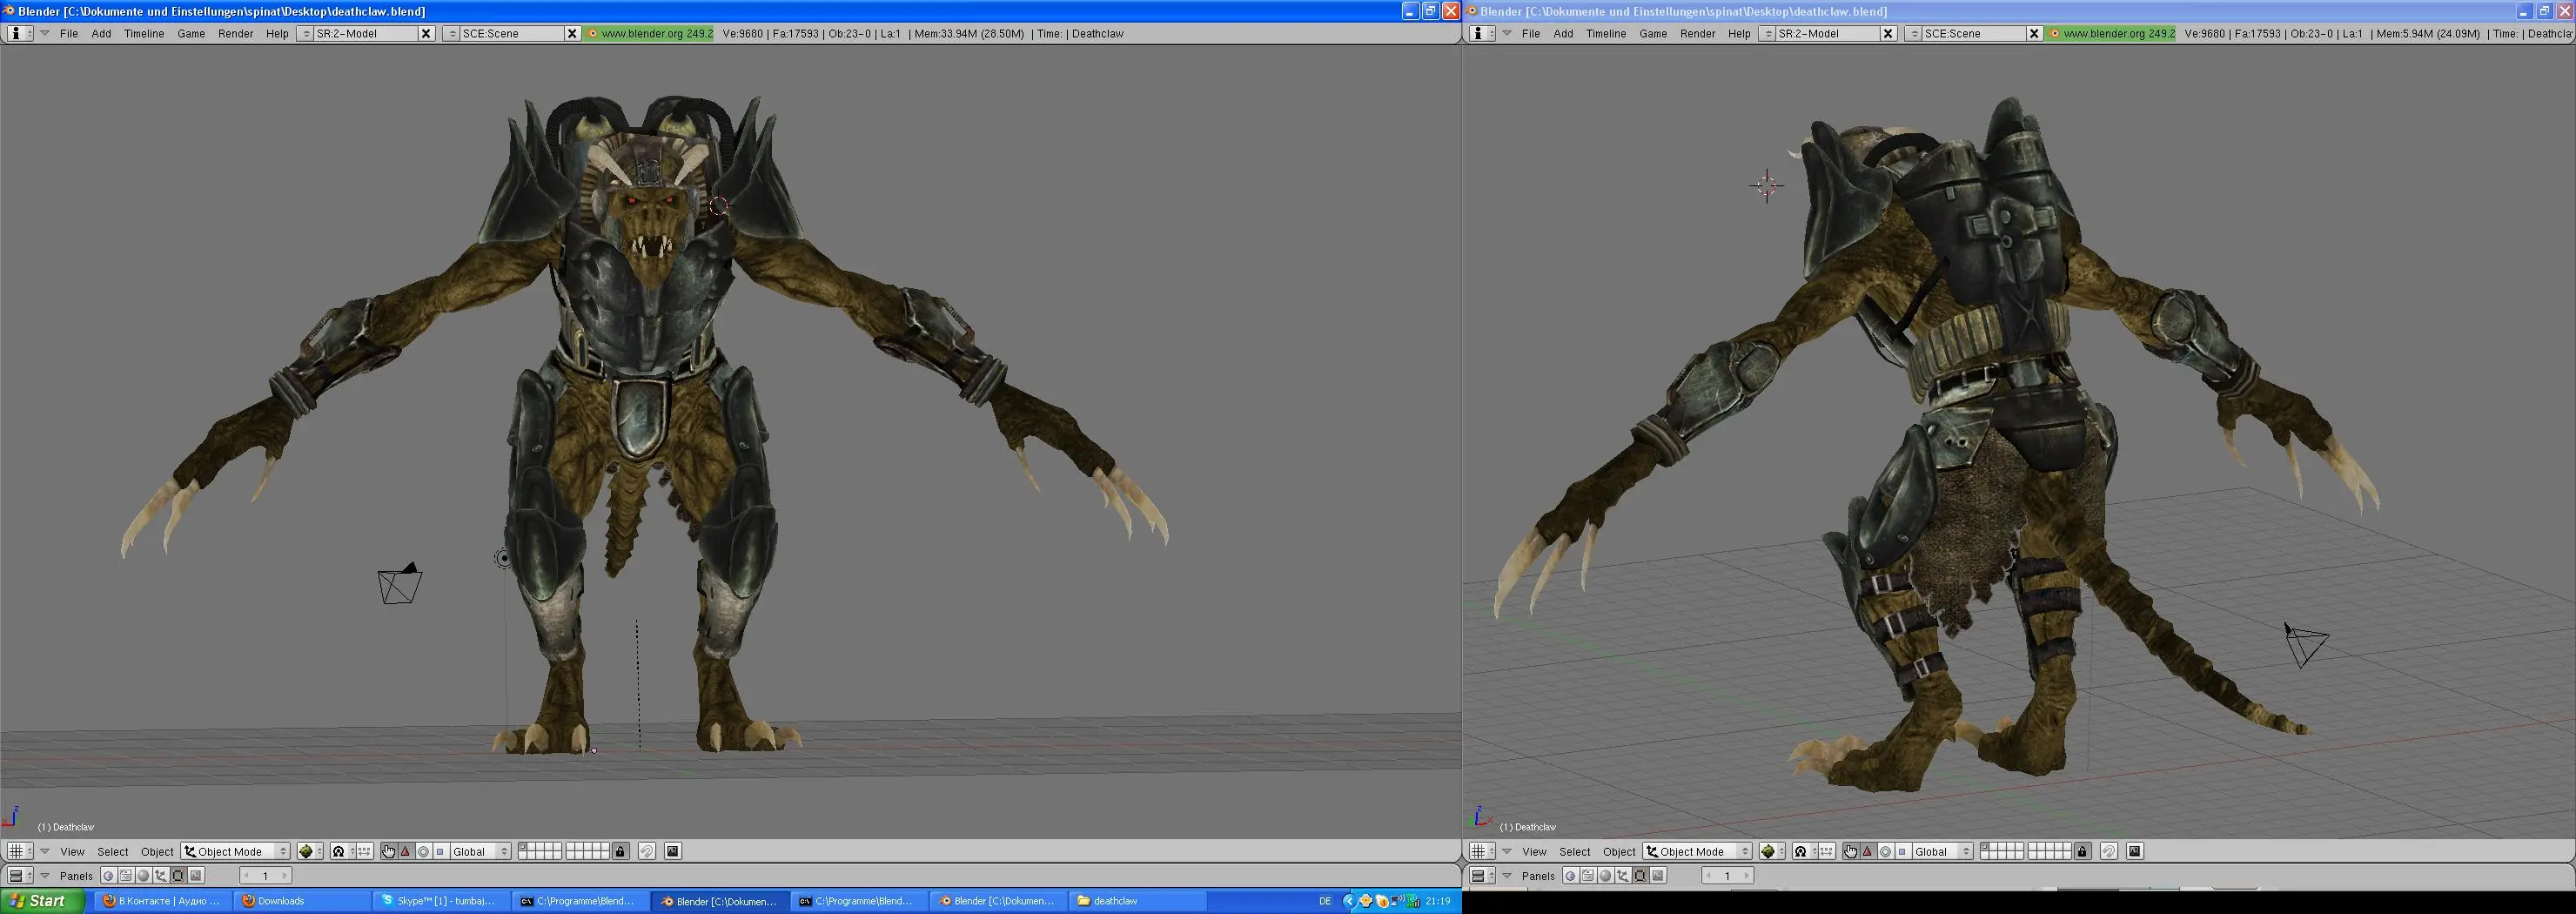This screenshot has width=2576, height=914.
Task: Open Windows Start button
Action: click(x=43, y=901)
